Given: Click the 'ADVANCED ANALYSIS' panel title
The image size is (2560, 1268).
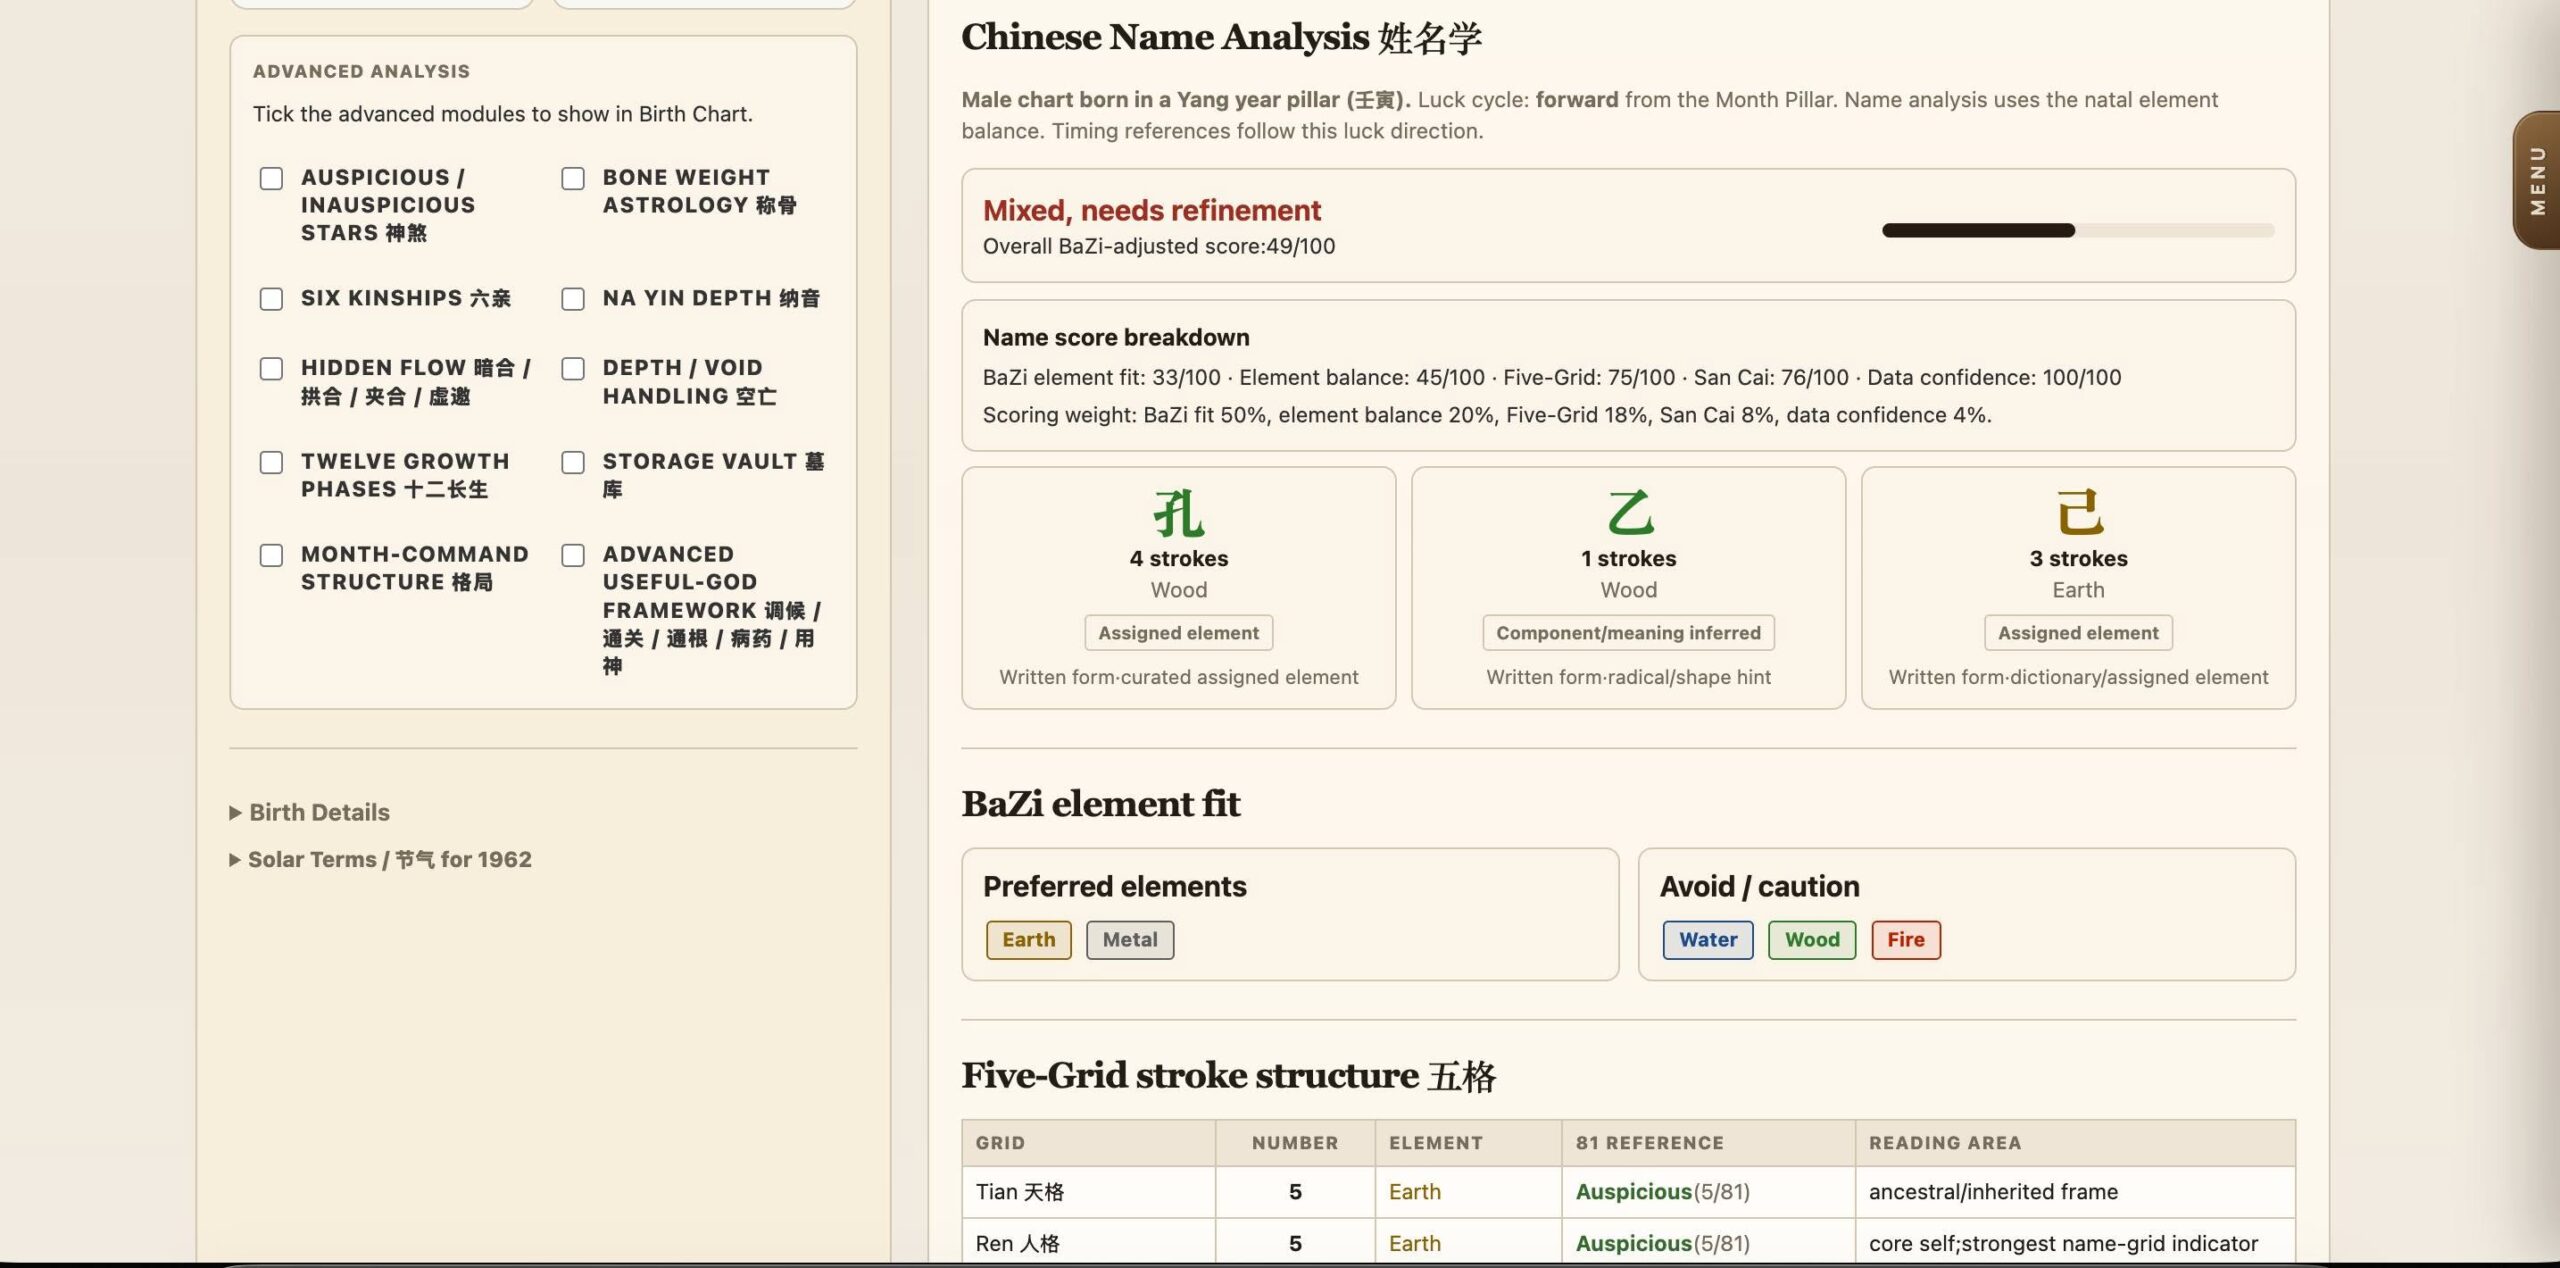Looking at the screenshot, I should point(361,71).
